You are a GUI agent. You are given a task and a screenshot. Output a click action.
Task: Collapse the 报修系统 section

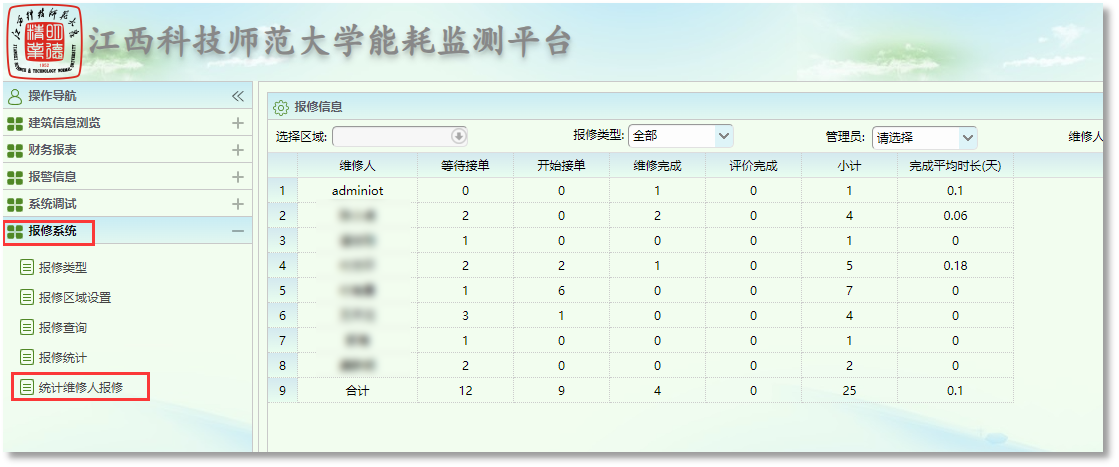coord(238,231)
